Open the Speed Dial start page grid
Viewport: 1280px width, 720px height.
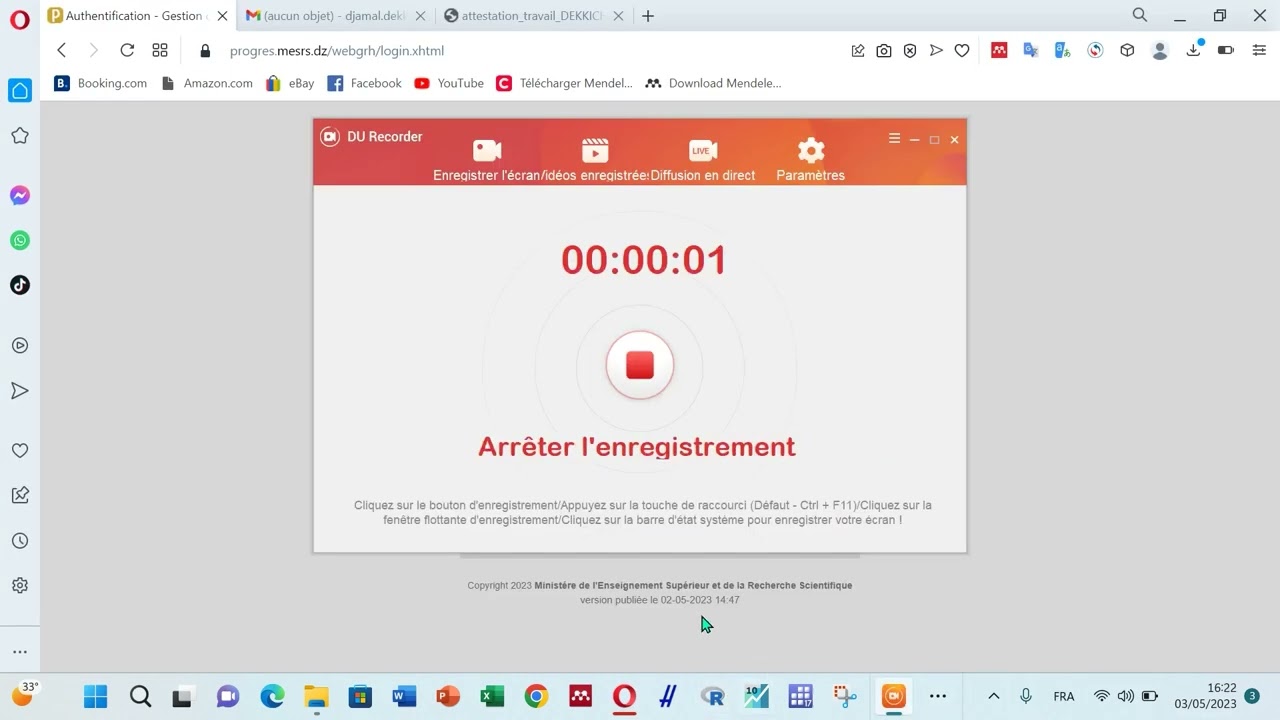(160, 50)
